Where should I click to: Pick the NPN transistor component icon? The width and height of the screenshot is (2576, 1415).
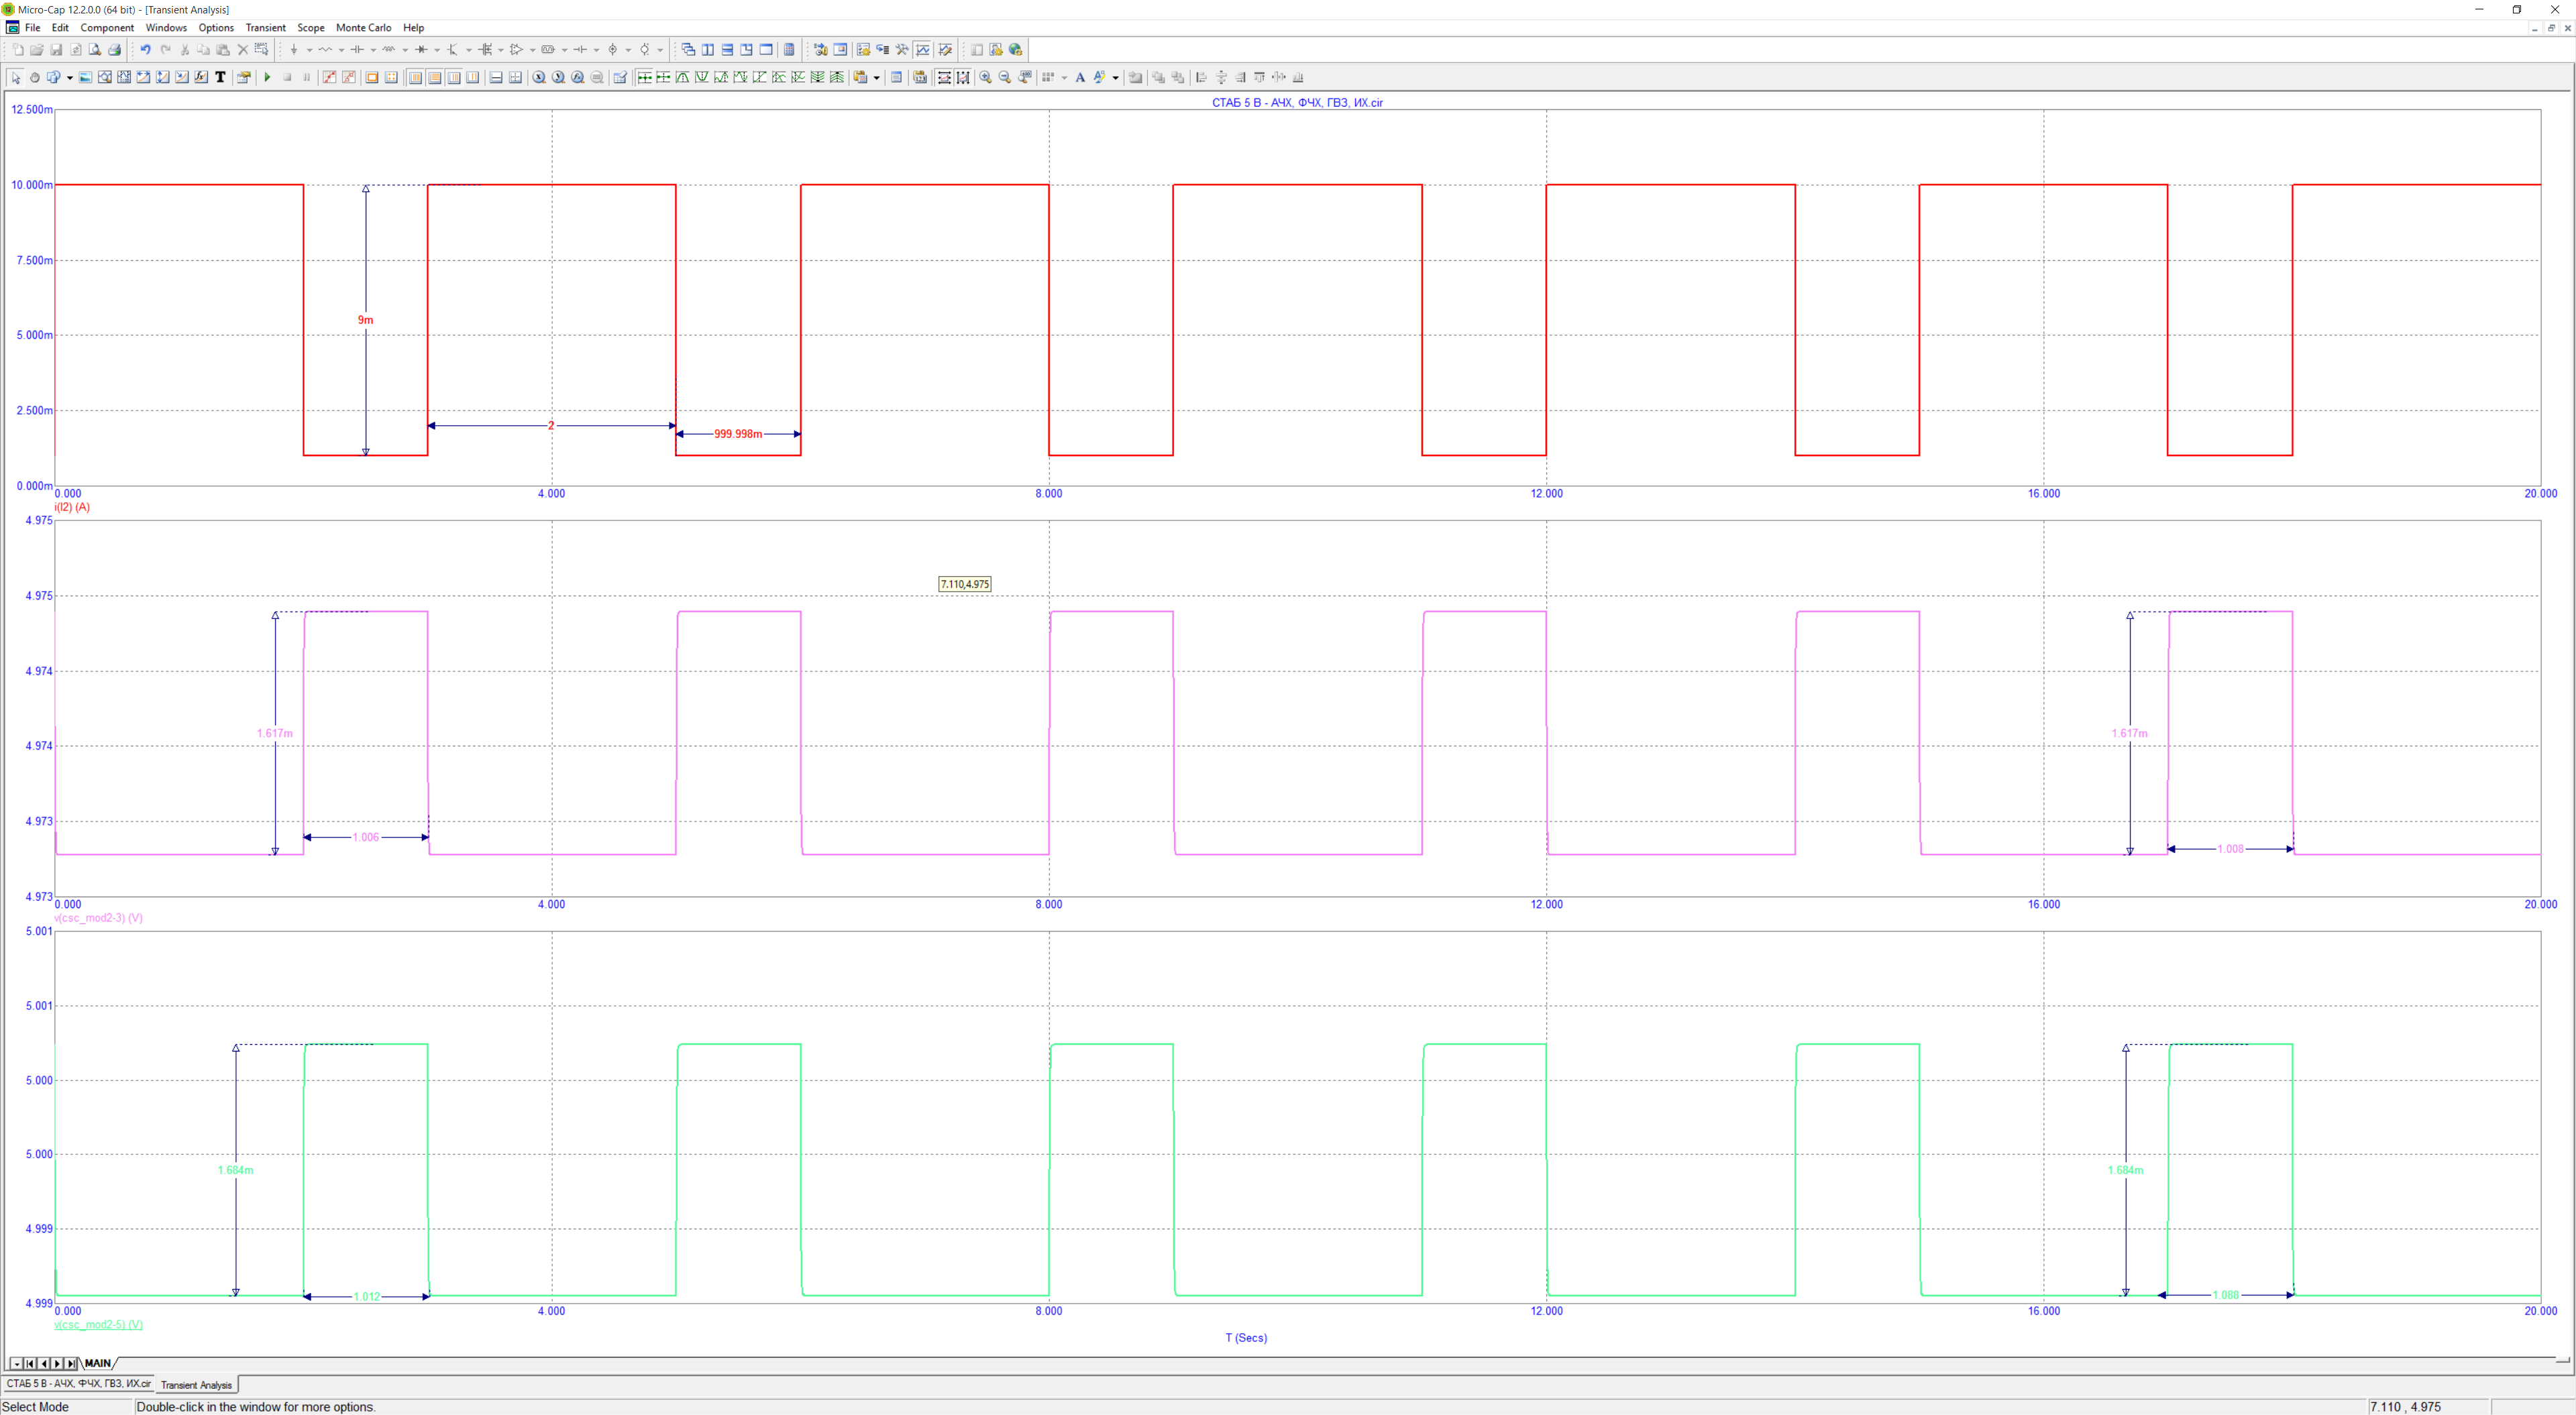click(x=453, y=49)
